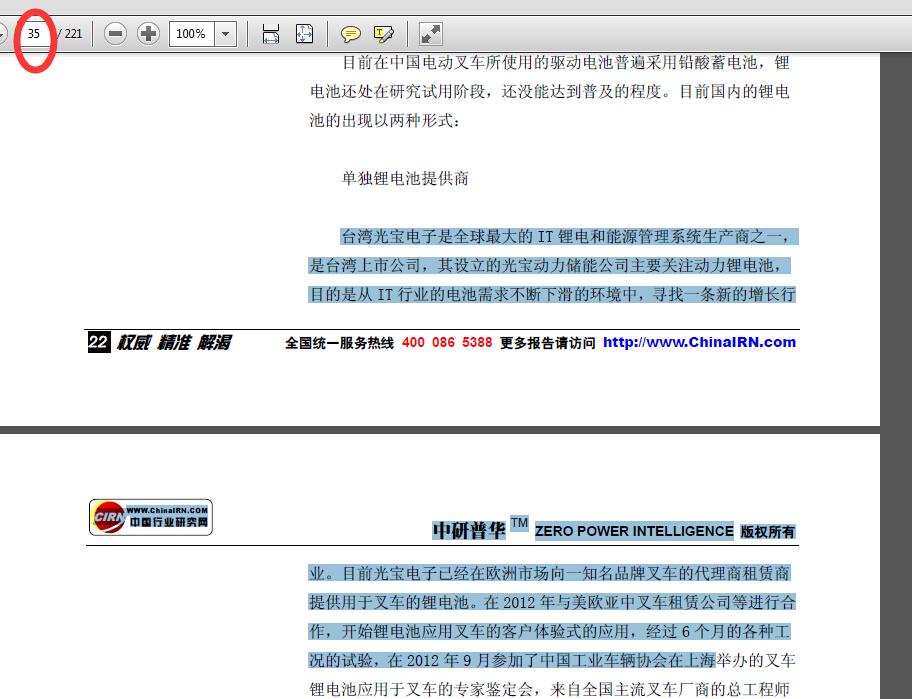Select the total page count 221 label
Screen dimensions: 912x699
[x=73, y=33]
